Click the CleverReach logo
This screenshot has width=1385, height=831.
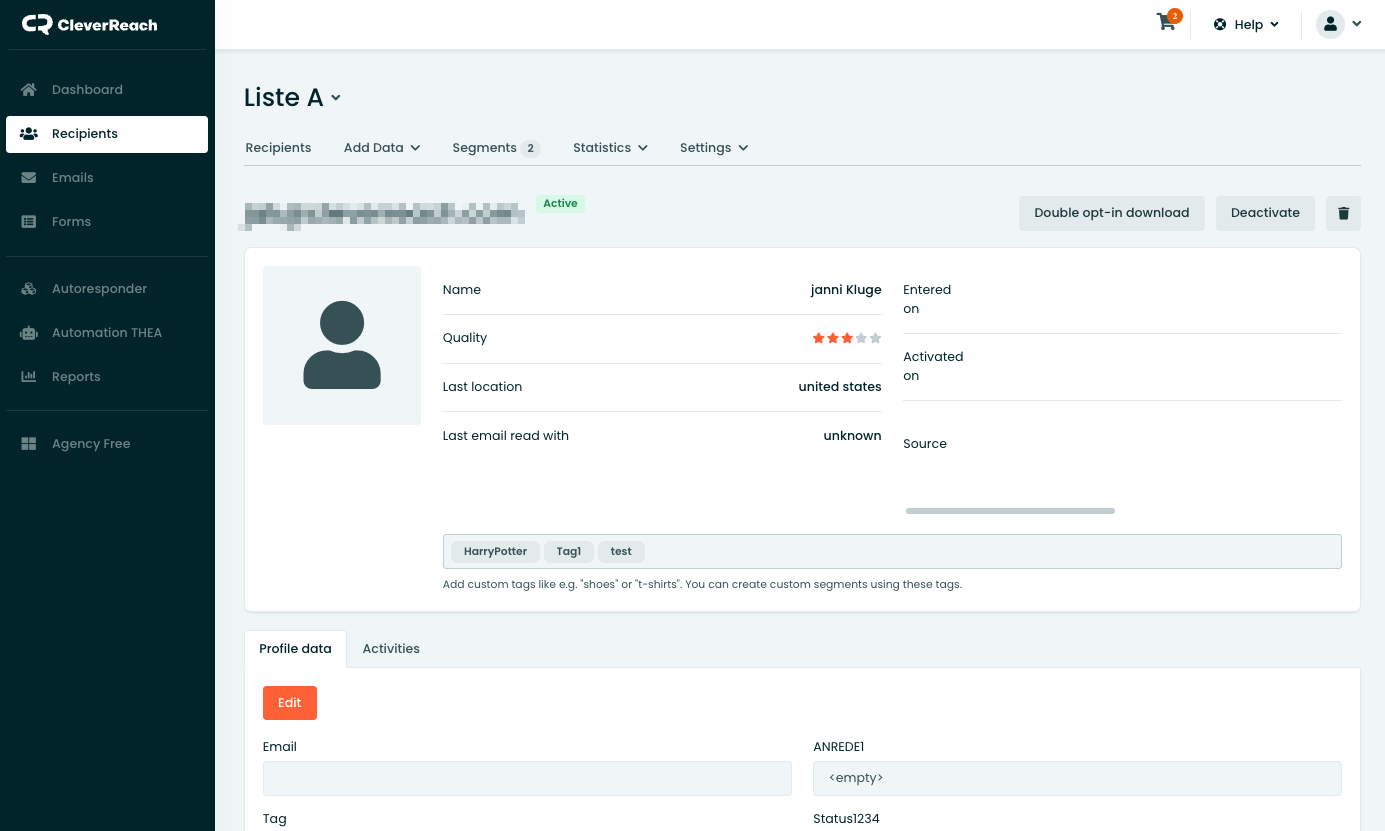click(x=90, y=24)
